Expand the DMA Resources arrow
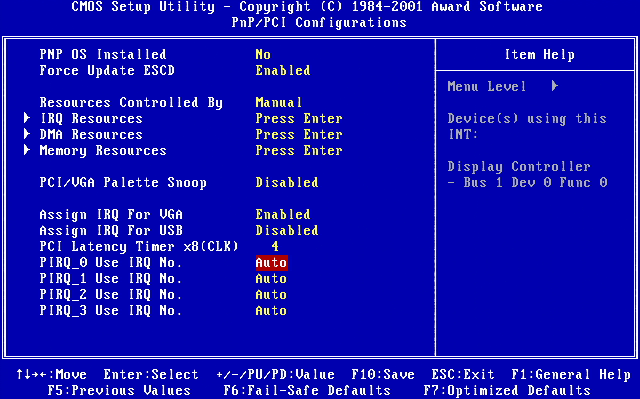640x399 pixels. click(27, 134)
